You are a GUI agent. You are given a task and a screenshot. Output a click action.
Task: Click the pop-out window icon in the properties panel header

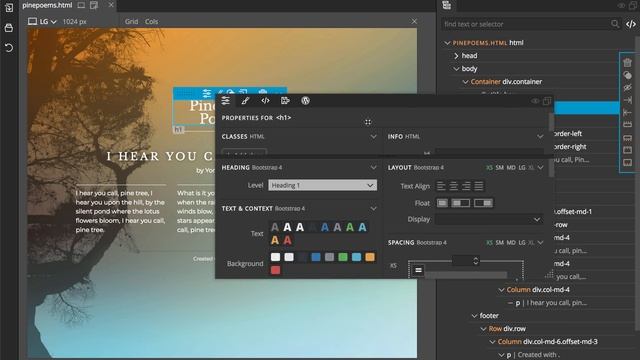click(x=547, y=101)
